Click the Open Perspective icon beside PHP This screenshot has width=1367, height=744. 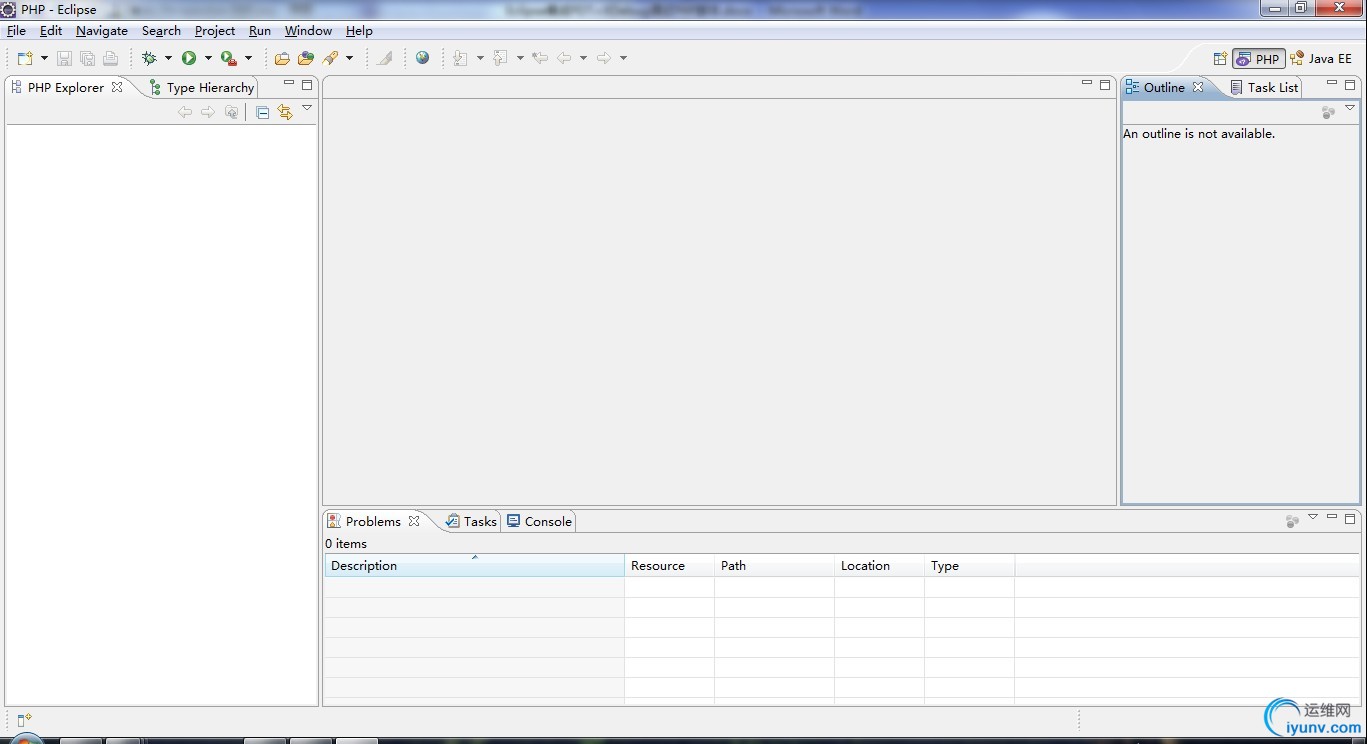coord(1220,58)
